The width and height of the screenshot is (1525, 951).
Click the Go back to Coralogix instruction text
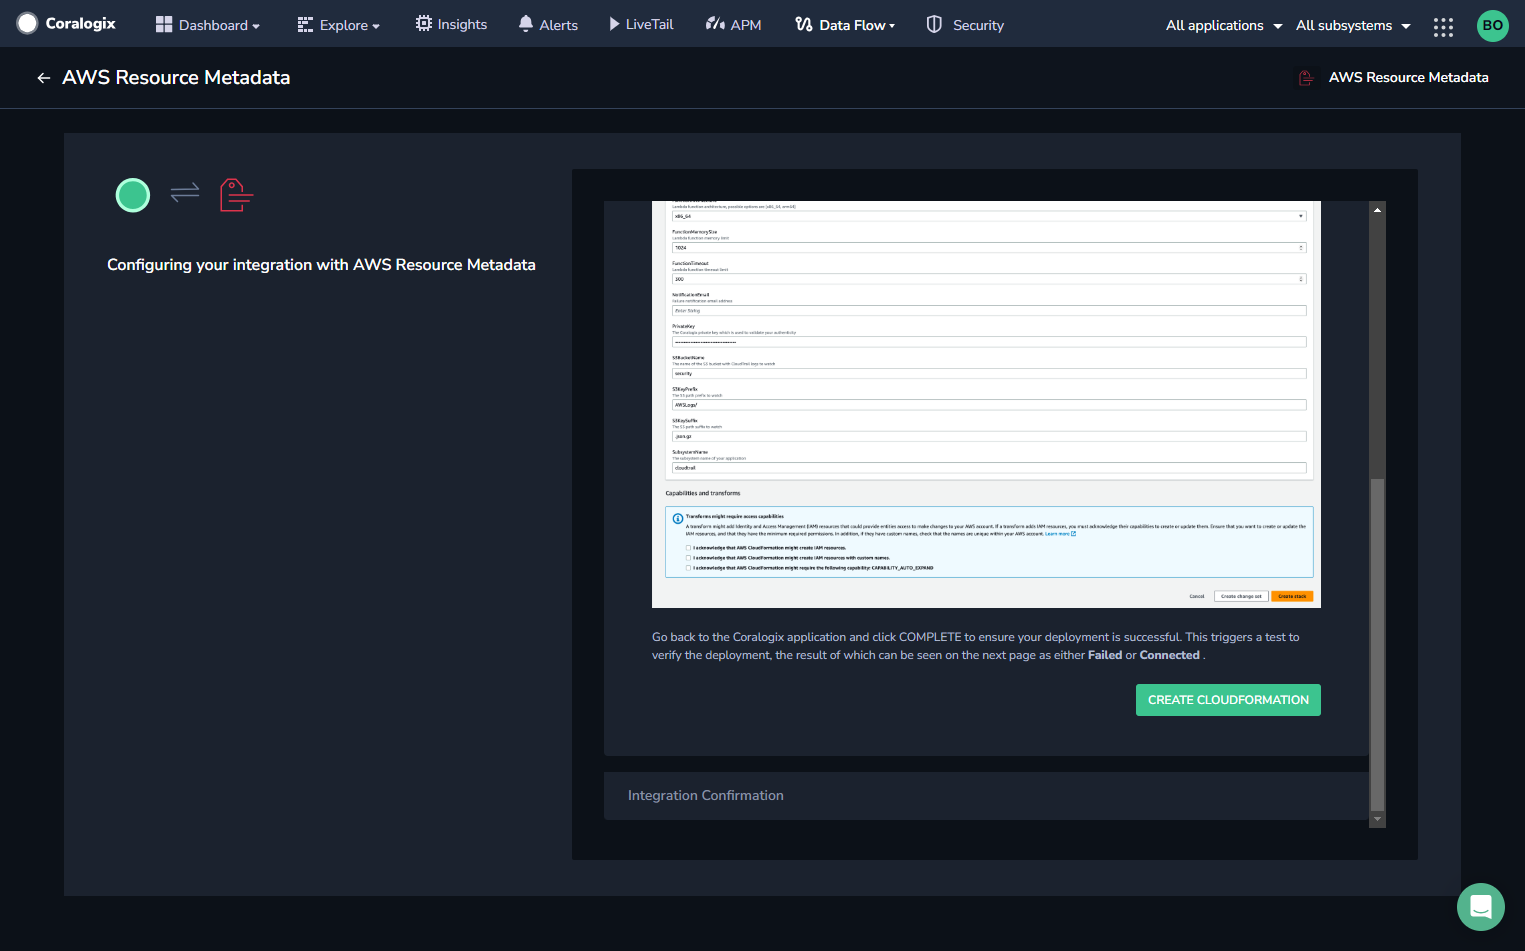[976, 646]
